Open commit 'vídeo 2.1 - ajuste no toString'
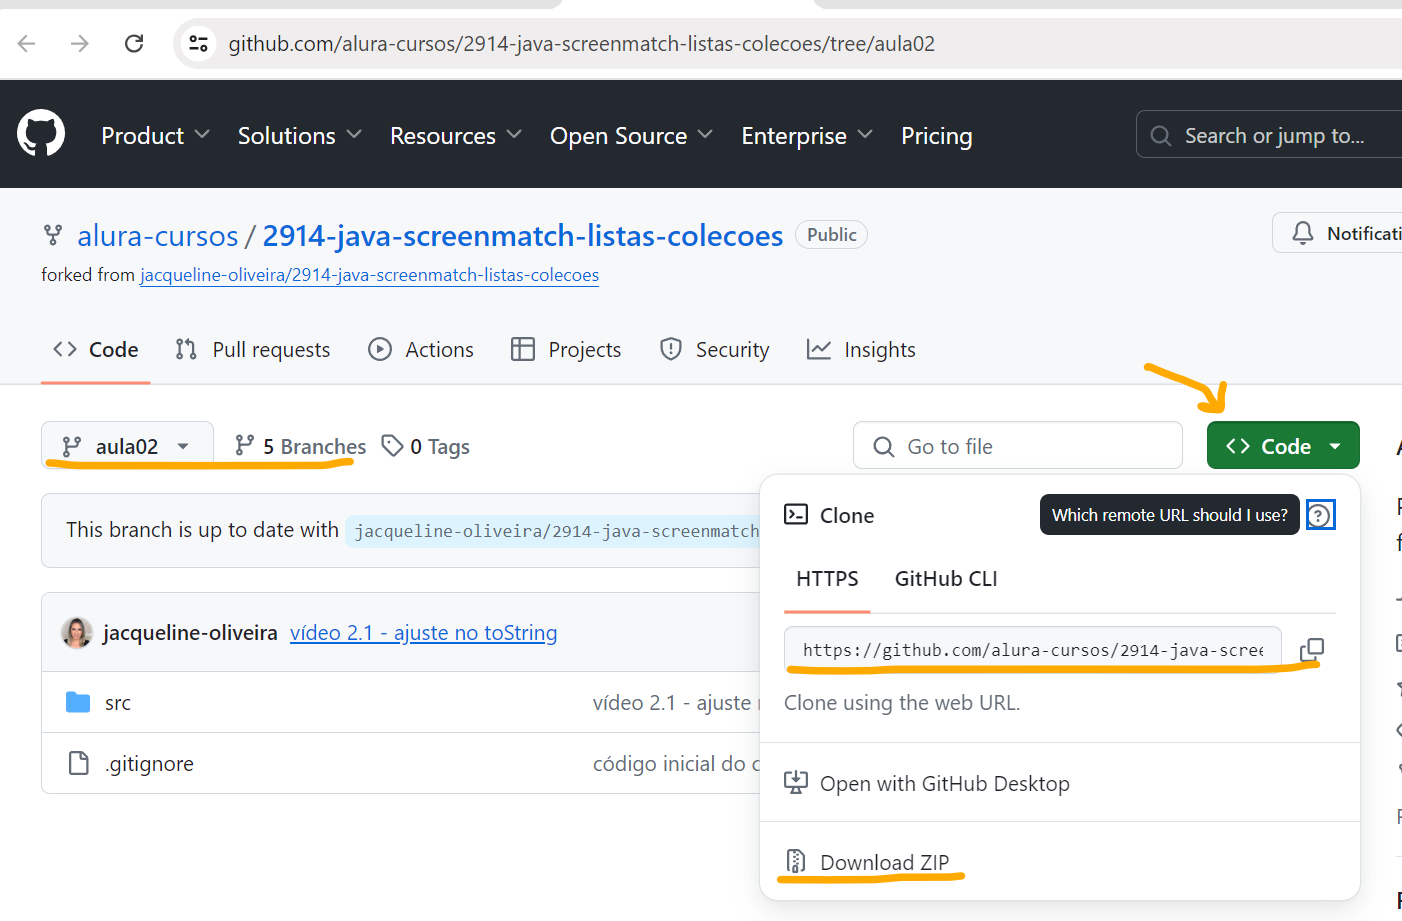The height and width of the screenshot is (921, 1402). [424, 633]
